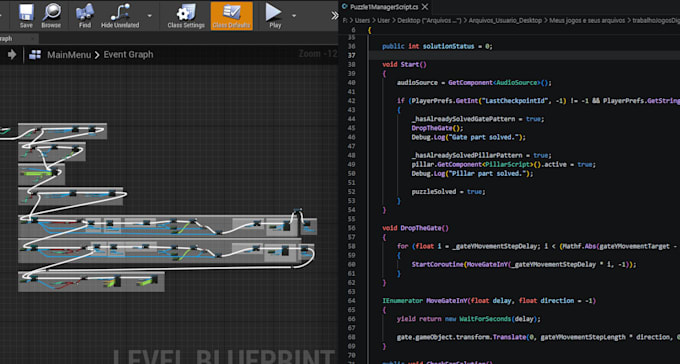Screen dimensions: 680x364
Task: Select MainMenu in the graph breadcrumb
Action: coord(69,55)
